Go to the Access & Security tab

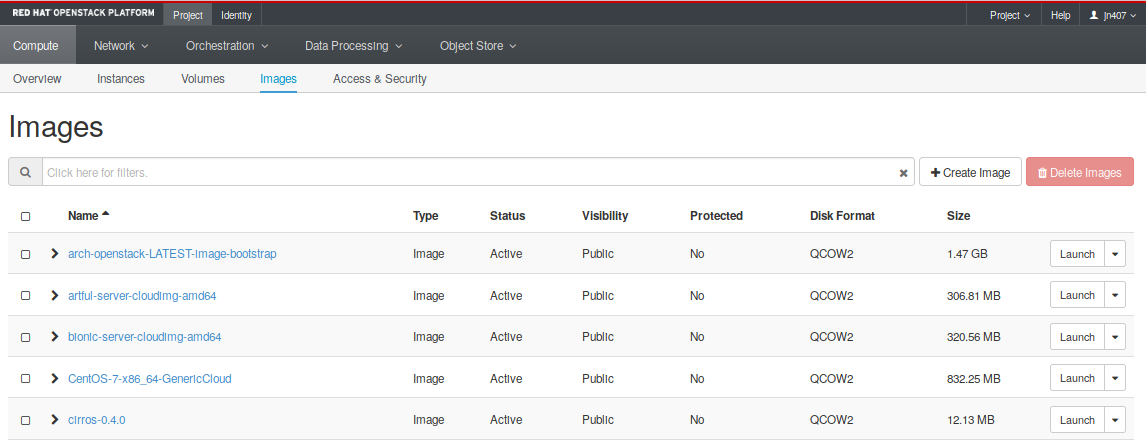point(379,79)
